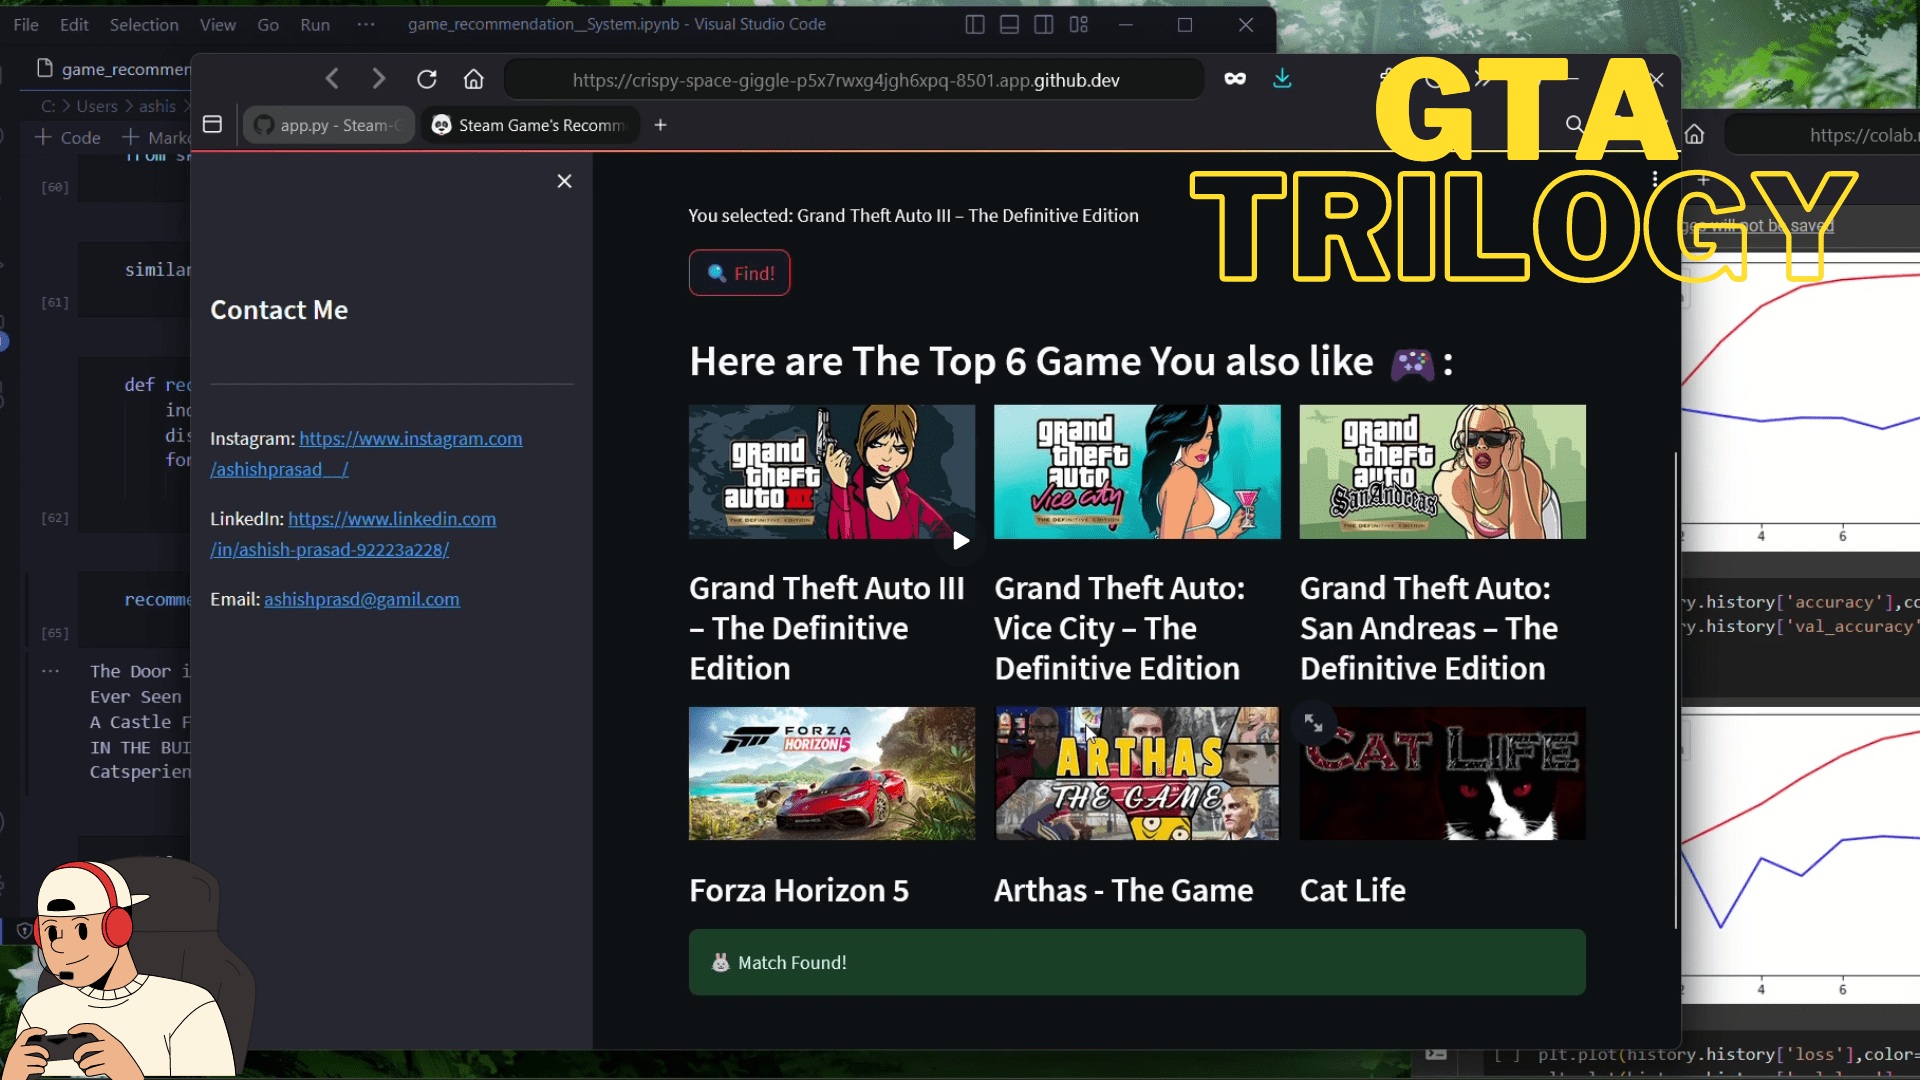Toggle the secondary sidebar in VS Code
1920x1080 pixels.
pyautogui.click(x=1043, y=24)
